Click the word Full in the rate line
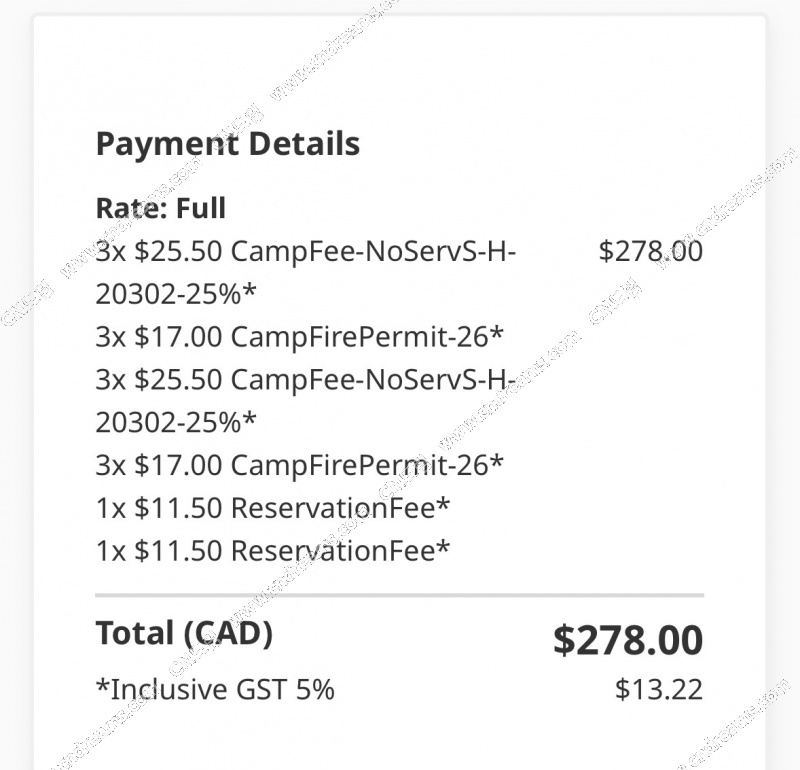The height and width of the screenshot is (770, 800). [201, 208]
